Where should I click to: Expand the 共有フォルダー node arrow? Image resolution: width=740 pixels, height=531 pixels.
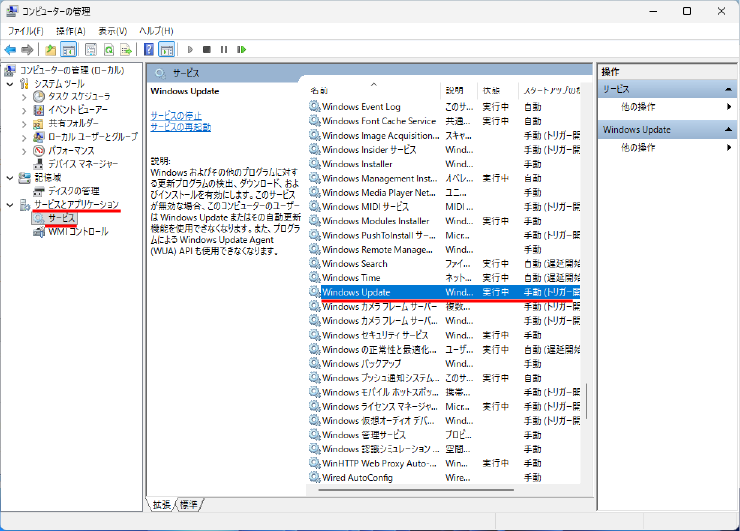click(24, 124)
